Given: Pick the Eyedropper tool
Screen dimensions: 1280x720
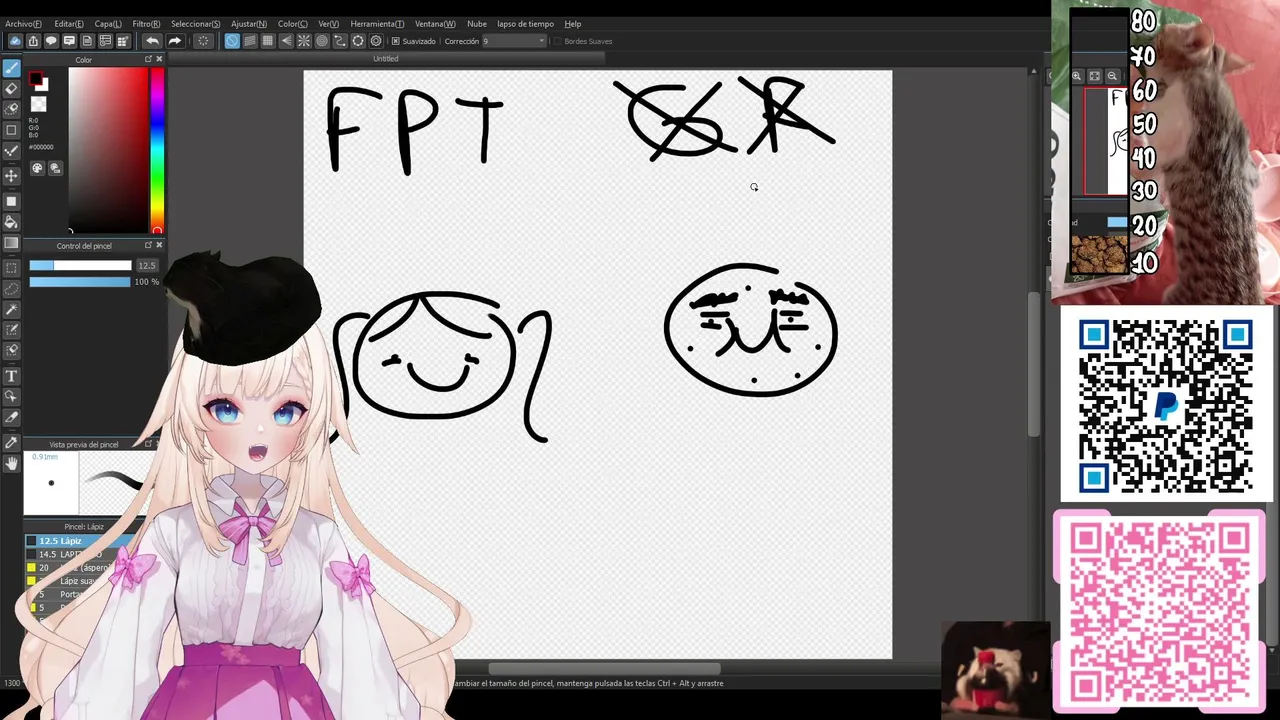Looking at the screenshot, I should (11, 441).
